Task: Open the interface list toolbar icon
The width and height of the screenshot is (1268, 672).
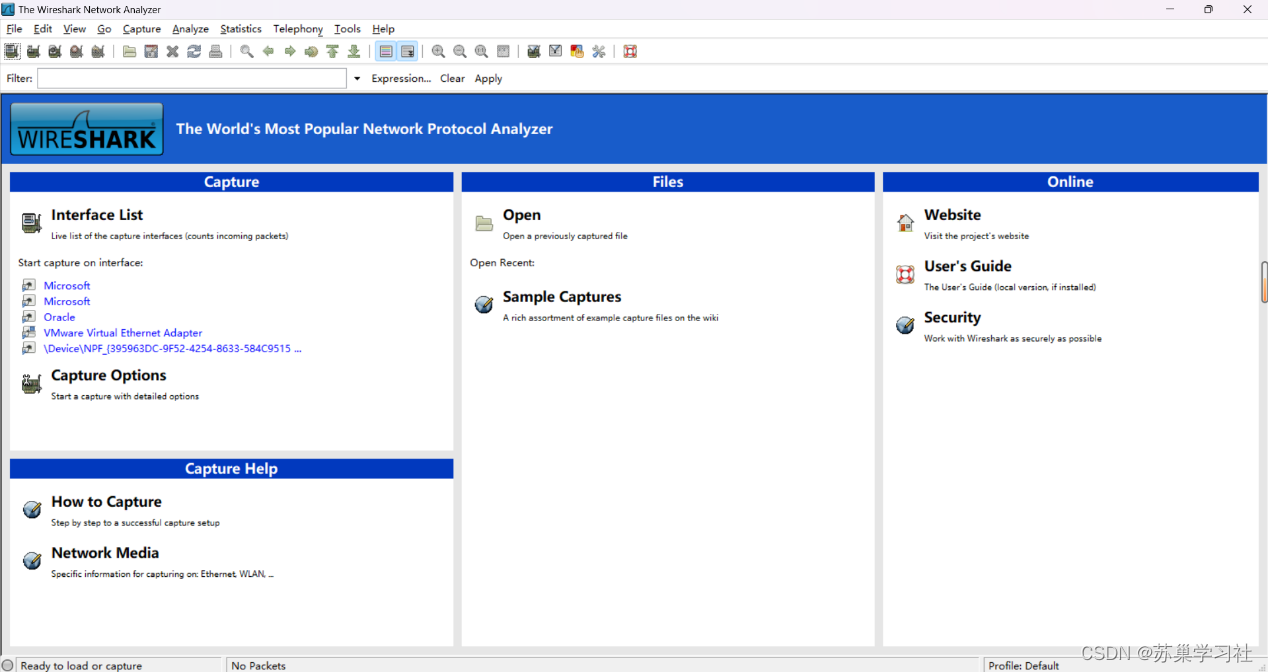Action: point(12,51)
